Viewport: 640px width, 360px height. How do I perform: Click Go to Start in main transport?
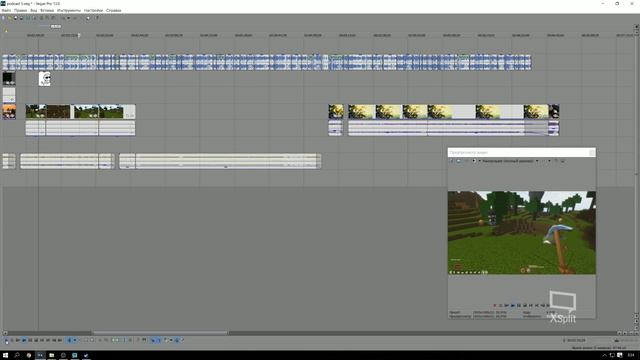click(x=42, y=340)
